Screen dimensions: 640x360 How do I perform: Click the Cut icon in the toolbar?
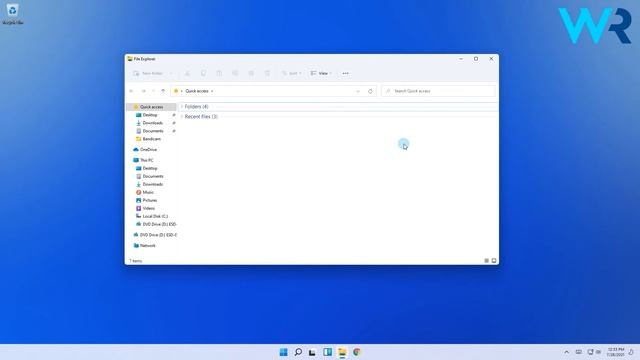[187, 73]
